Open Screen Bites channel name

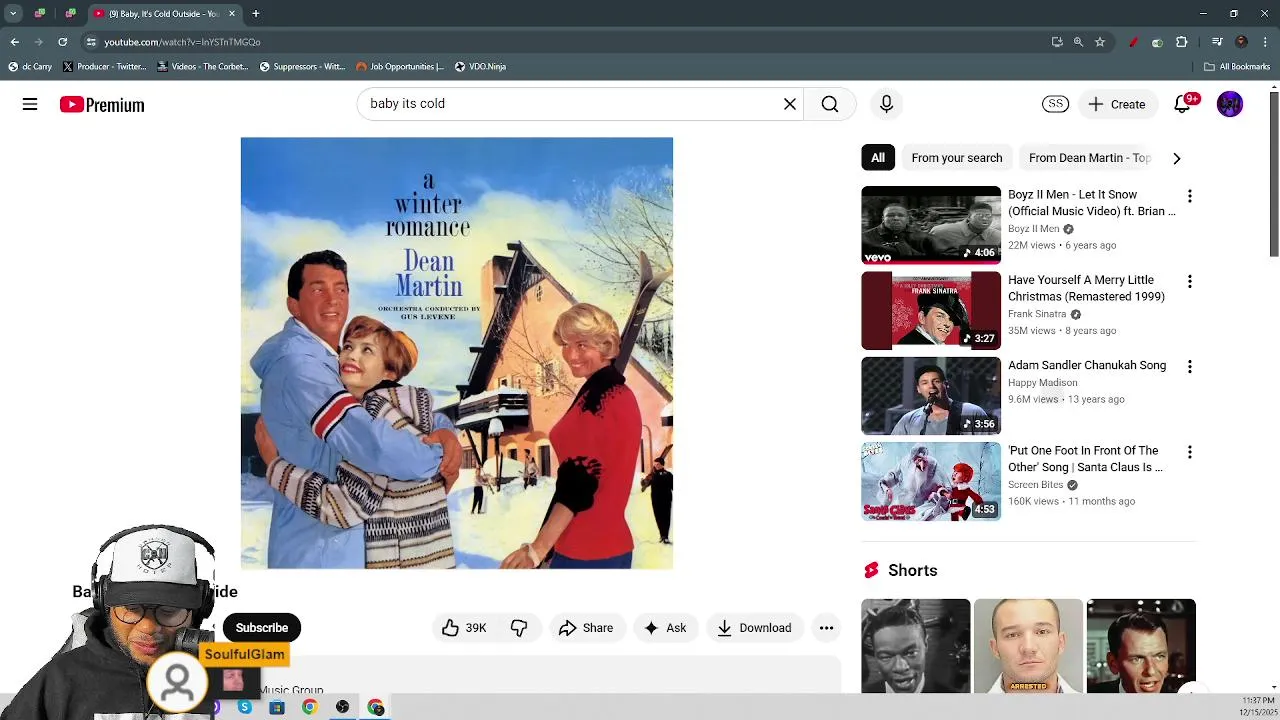(1035, 485)
